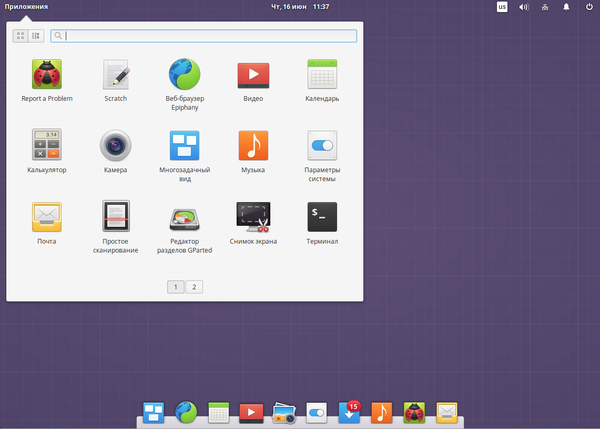This screenshot has height=429, width=600.
Task: Click the AppCenter dock icon with badge 15
Action: point(350,412)
